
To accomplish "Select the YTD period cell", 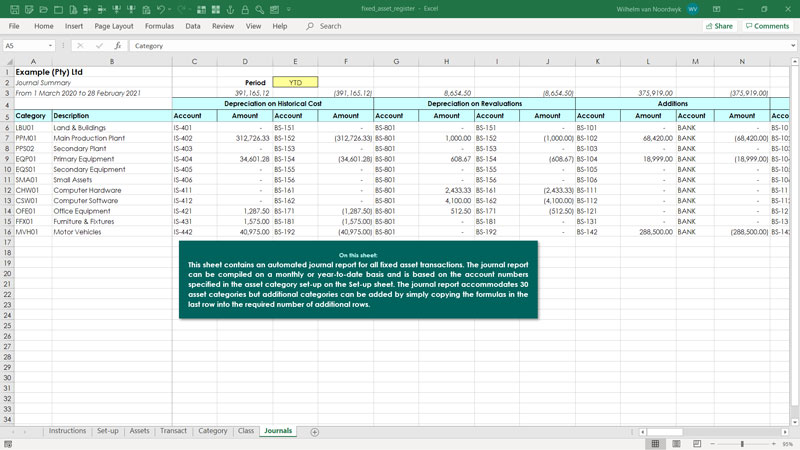I will tap(295, 82).
